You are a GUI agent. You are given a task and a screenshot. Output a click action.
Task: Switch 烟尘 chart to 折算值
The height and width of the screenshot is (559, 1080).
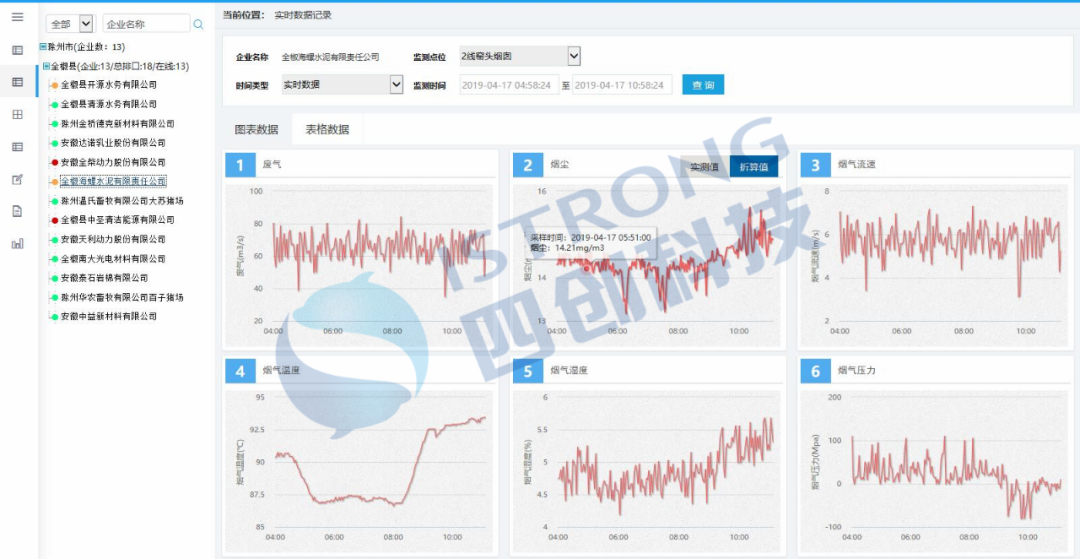tap(754, 167)
